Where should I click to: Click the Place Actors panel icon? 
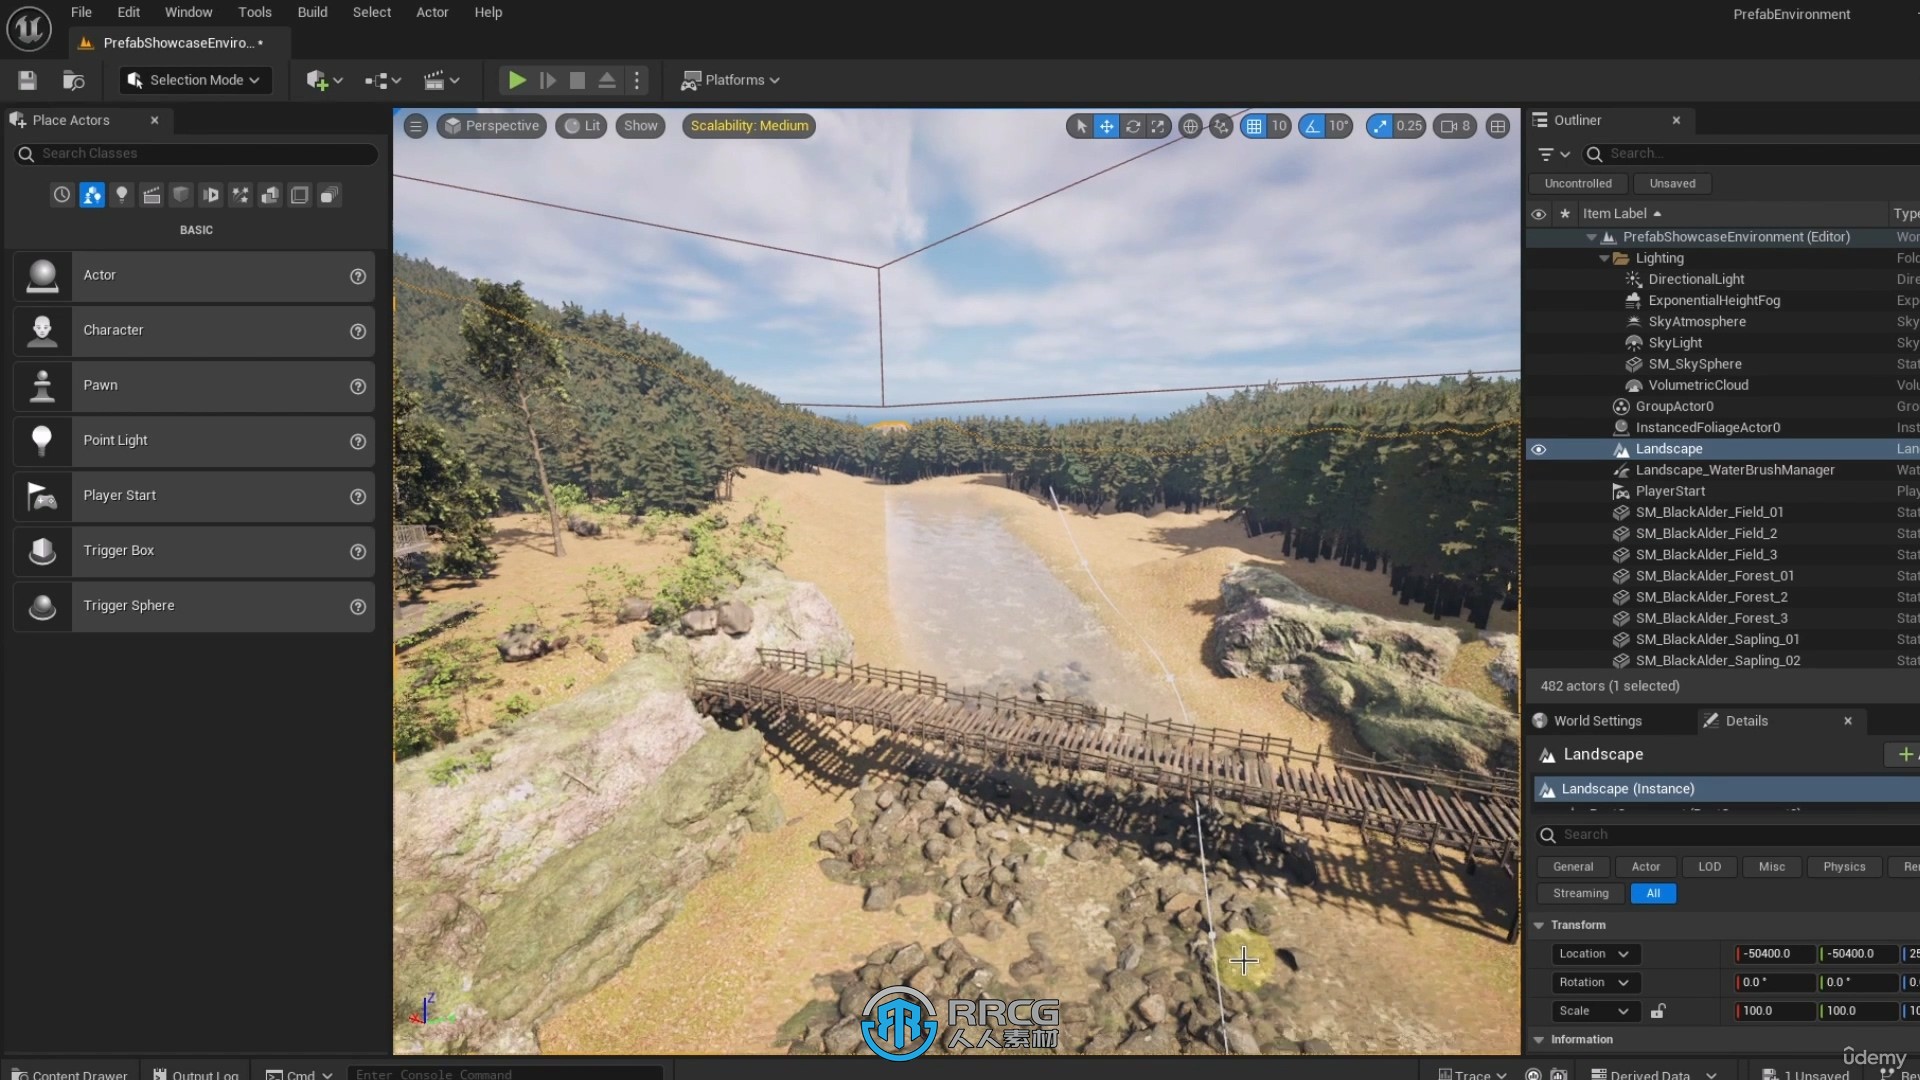18,119
